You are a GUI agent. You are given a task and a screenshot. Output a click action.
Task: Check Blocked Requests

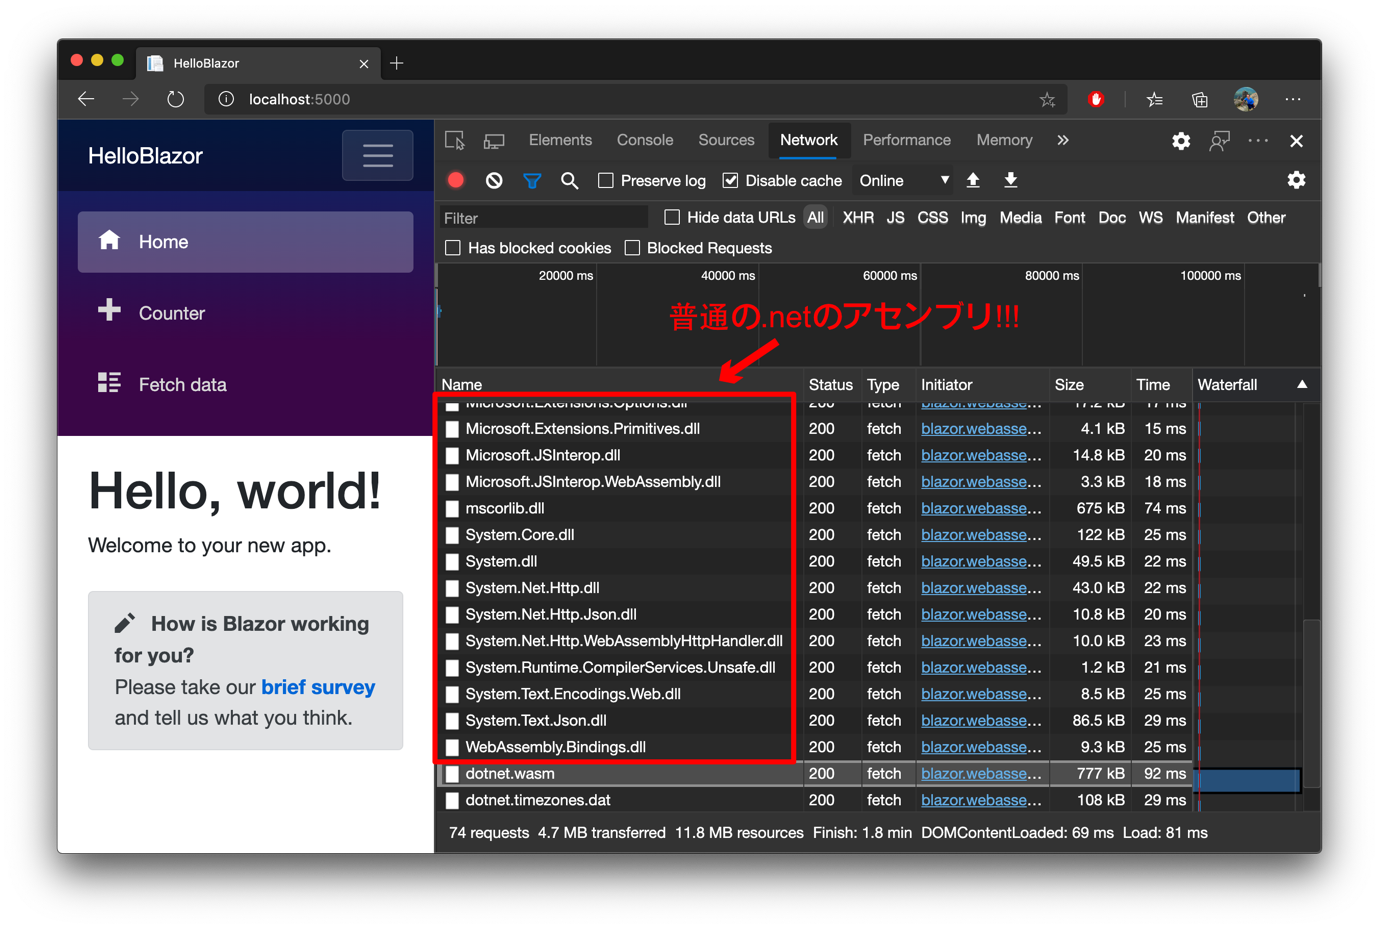click(632, 248)
